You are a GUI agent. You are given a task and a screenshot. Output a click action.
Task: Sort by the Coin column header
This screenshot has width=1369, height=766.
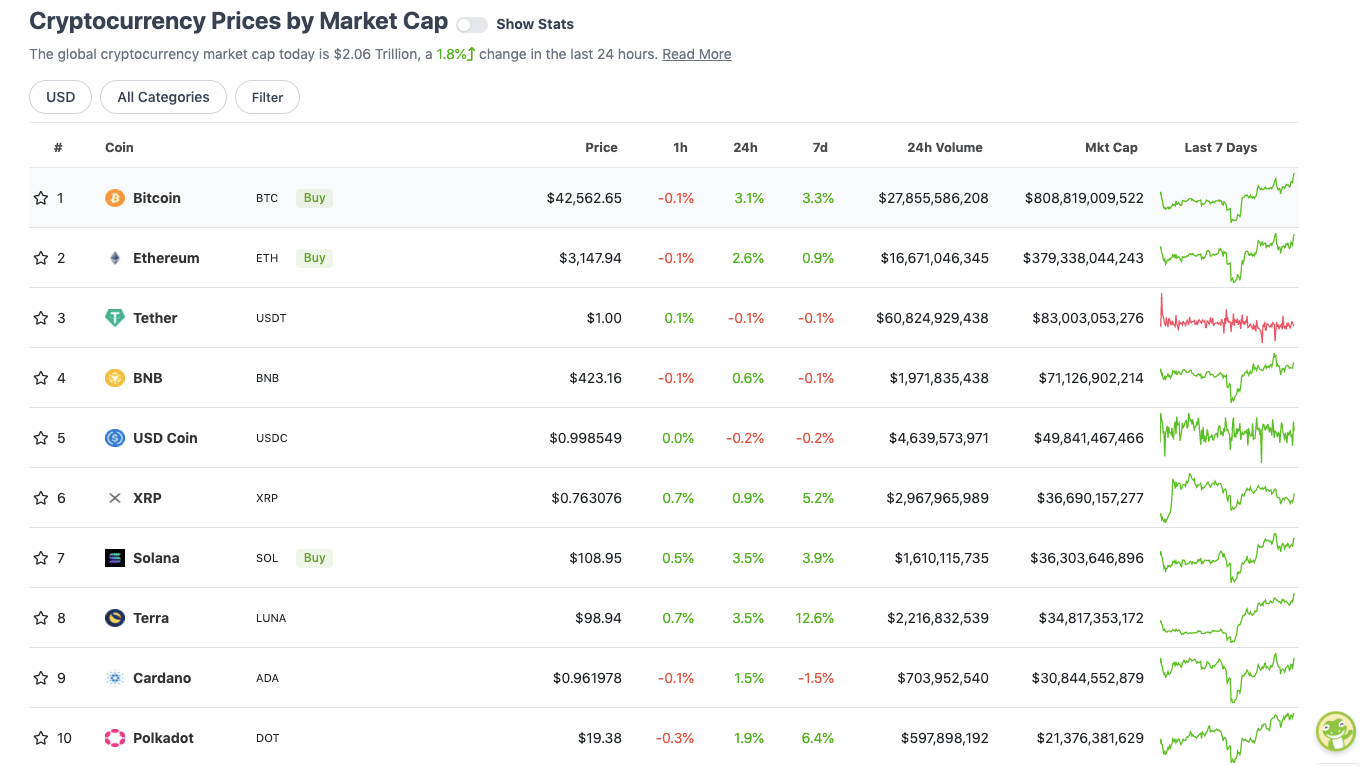[119, 147]
